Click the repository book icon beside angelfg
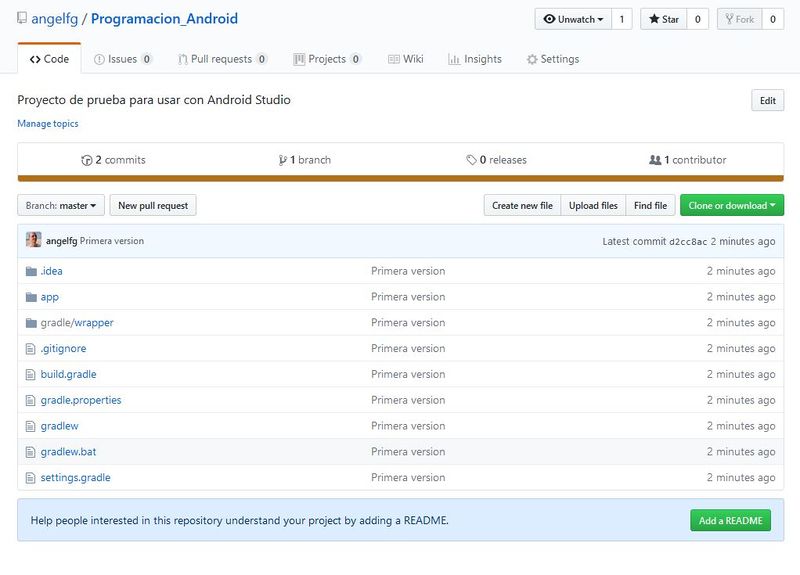 tap(22, 18)
